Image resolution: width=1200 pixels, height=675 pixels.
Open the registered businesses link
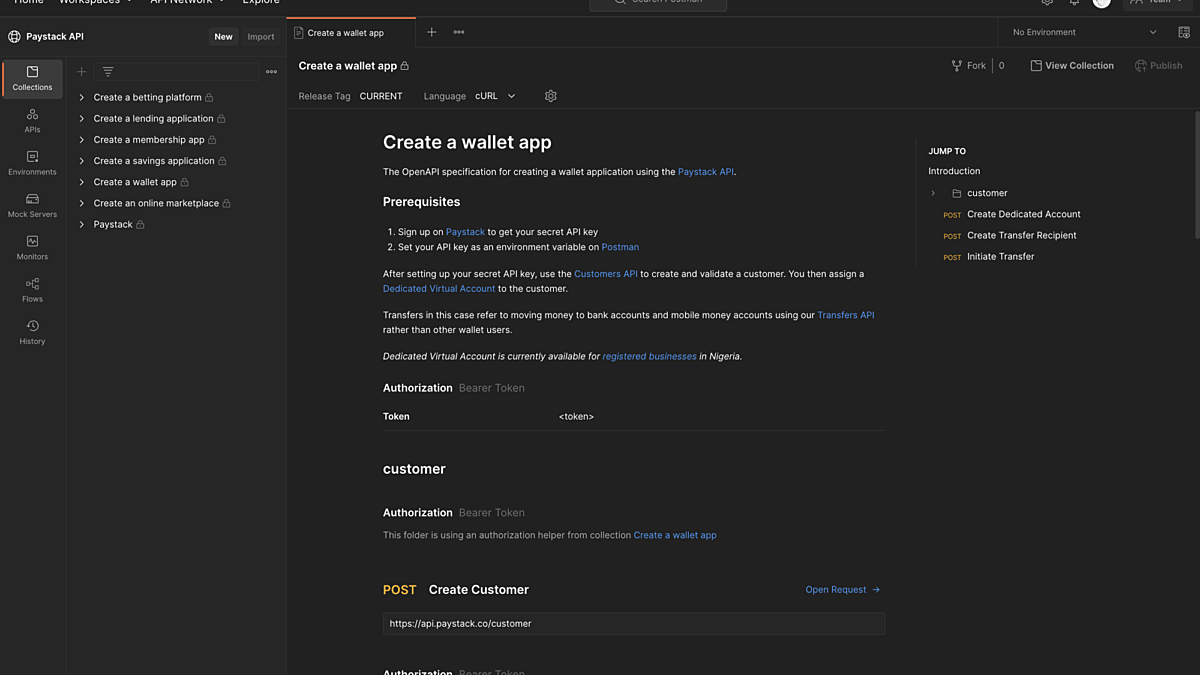(x=649, y=356)
